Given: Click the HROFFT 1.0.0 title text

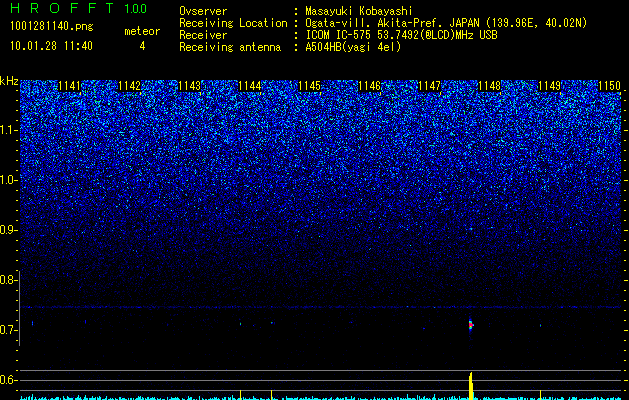Looking at the screenshot, I should pyautogui.click(x=79, y=8).
